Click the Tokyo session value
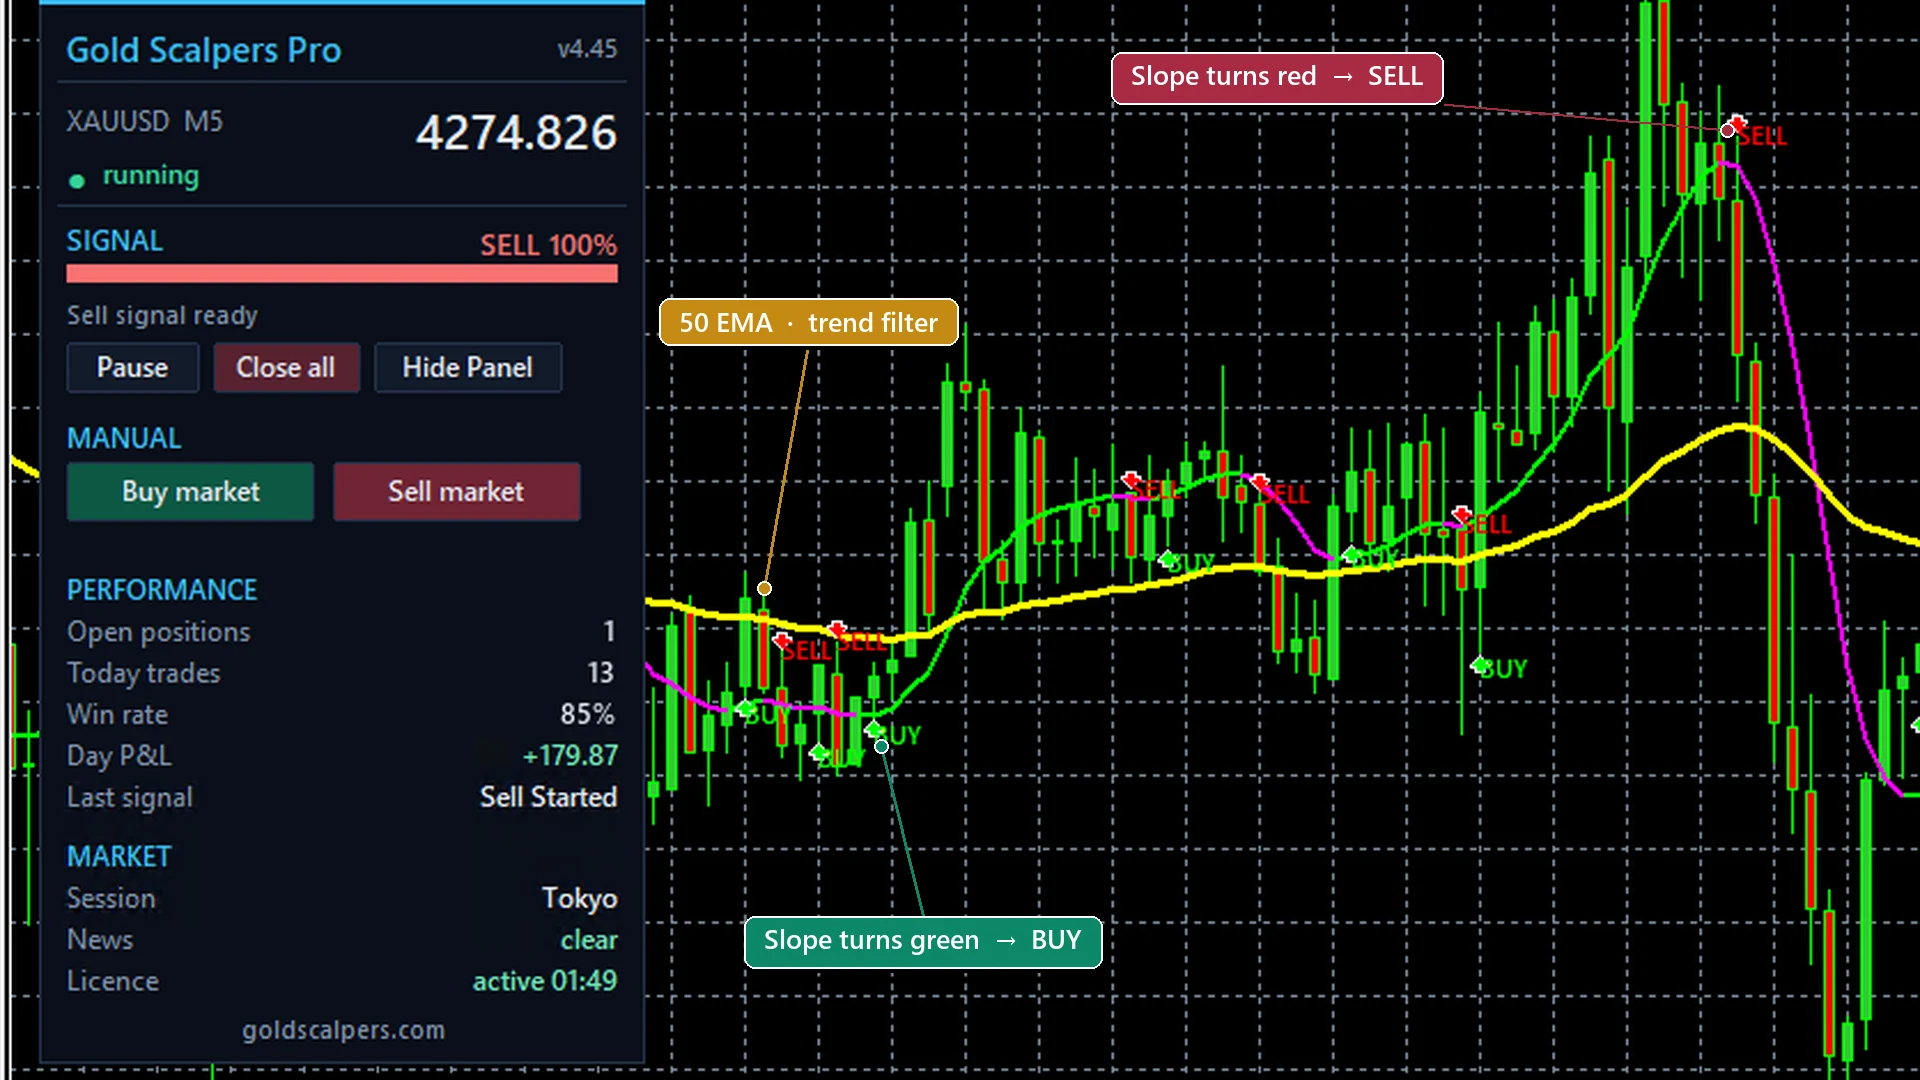Viewport: 1920px width, 1080px height. [579, 898]
